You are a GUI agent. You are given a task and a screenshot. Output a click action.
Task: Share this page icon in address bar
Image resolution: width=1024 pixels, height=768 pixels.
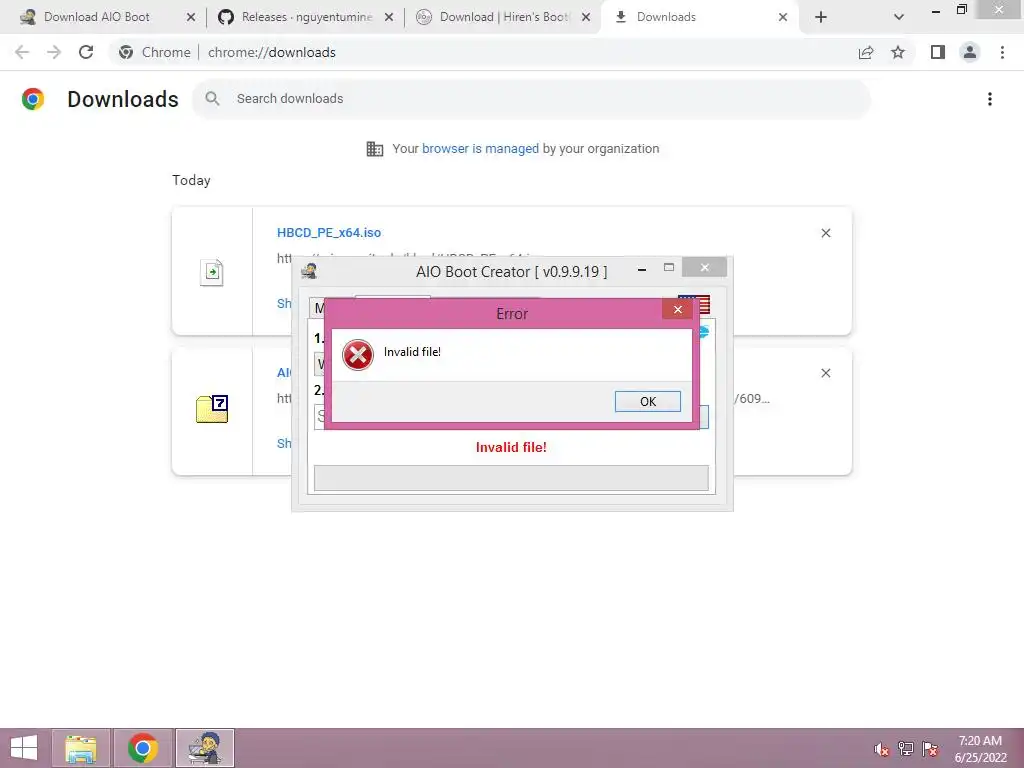(866, 52)
